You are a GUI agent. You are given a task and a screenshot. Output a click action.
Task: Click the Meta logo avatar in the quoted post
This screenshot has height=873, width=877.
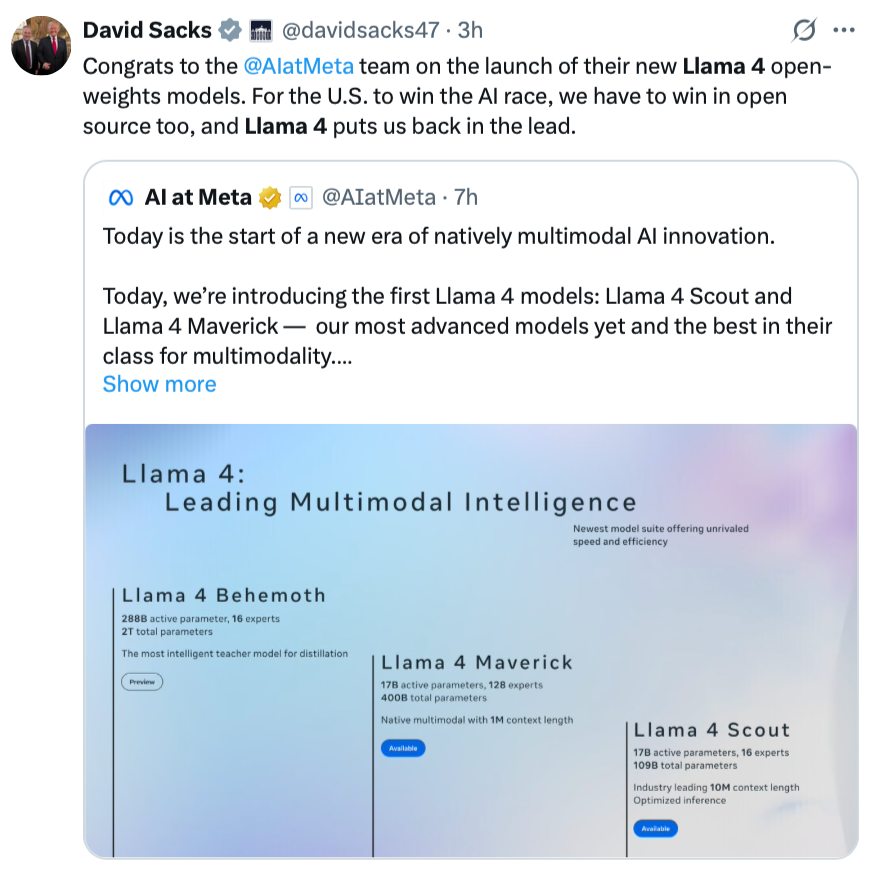click(x=120, y=197)
